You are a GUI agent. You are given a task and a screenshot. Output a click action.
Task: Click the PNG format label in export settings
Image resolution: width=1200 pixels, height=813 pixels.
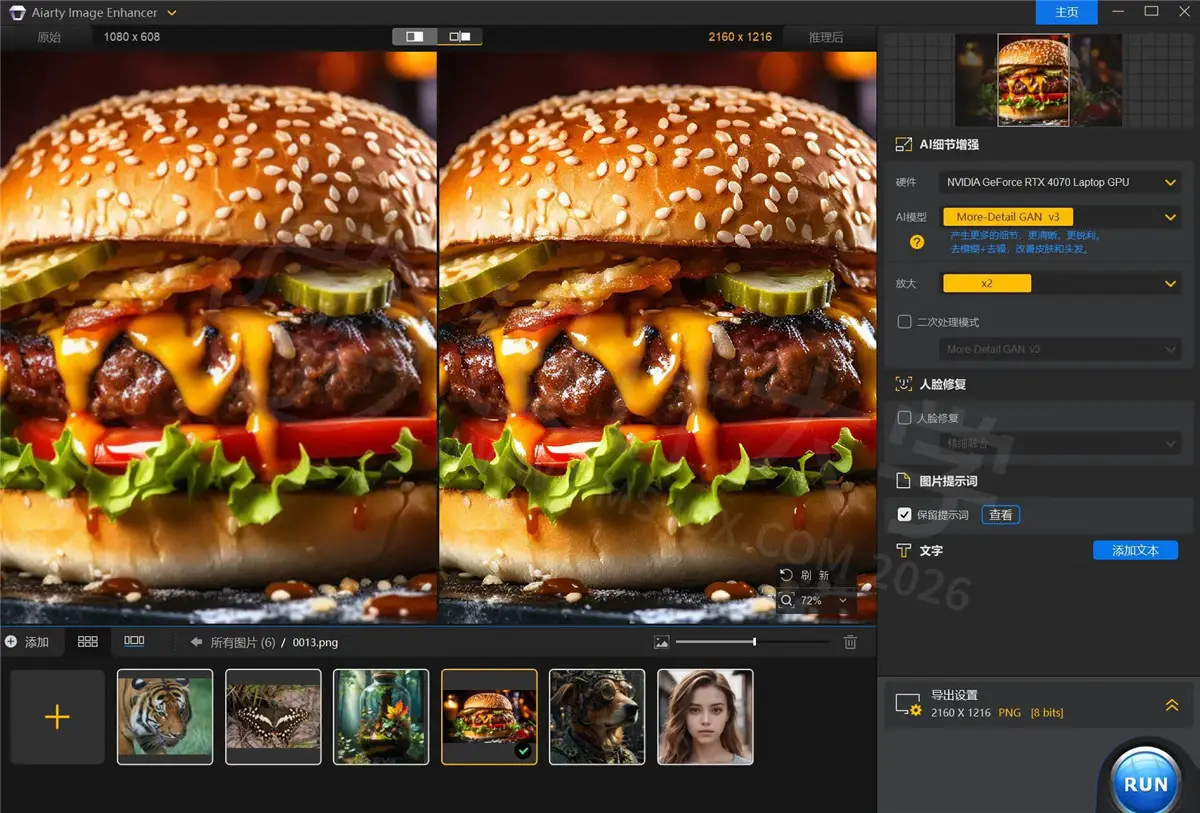point(1009,713)
